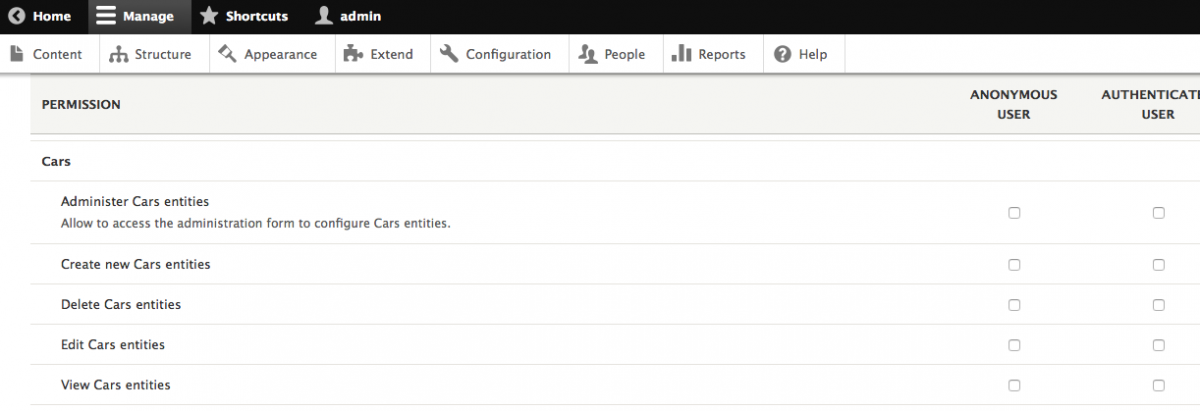Viewport: 1200px width, 411px height.
Task: Tick Delete Cars entities for authenticated user
Action: pos(1158,305)
